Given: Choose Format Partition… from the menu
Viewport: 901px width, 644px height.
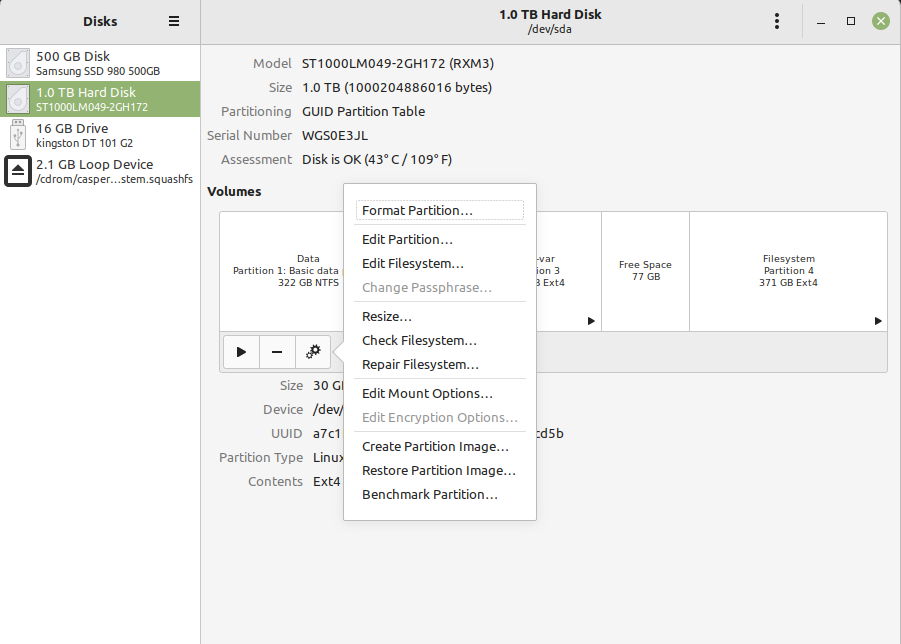Looking at the screenshot, I should click(417, 211).
